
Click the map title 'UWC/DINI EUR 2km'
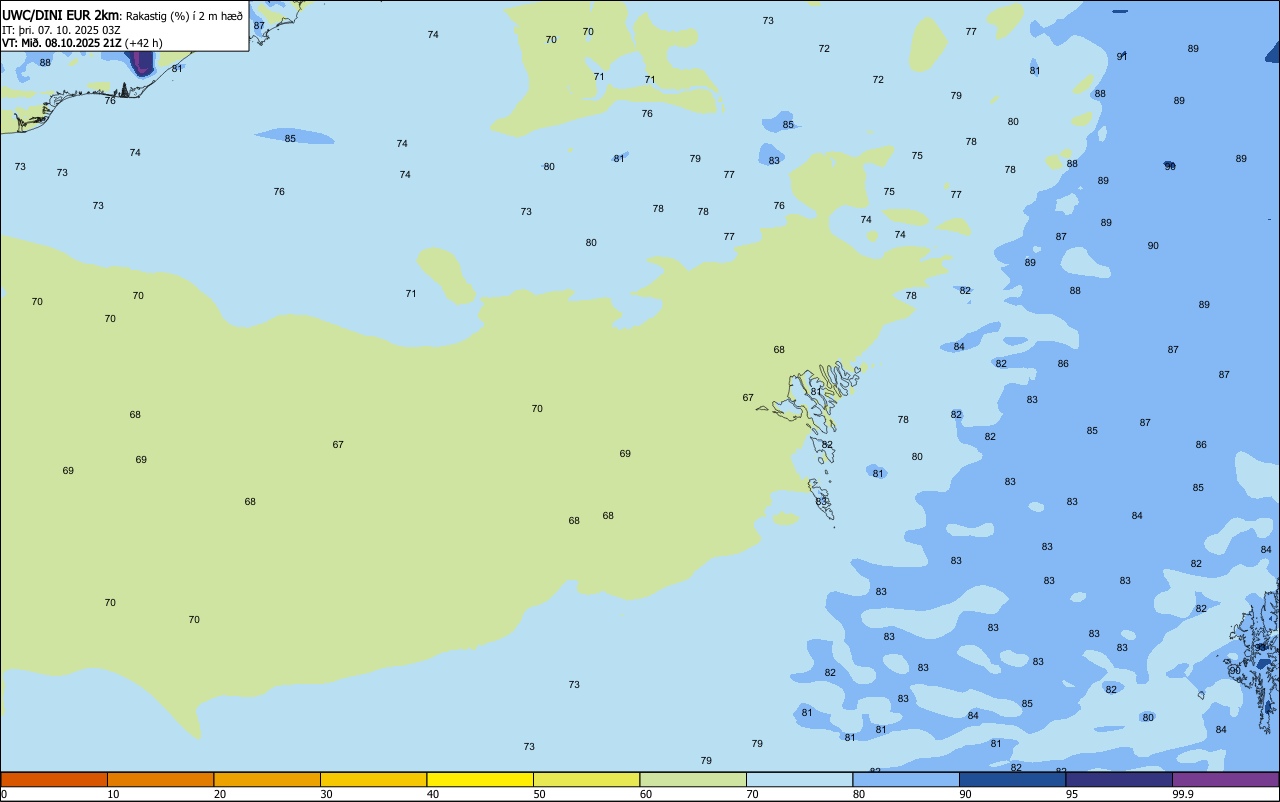pyautogui.click(x=60, y=15)
